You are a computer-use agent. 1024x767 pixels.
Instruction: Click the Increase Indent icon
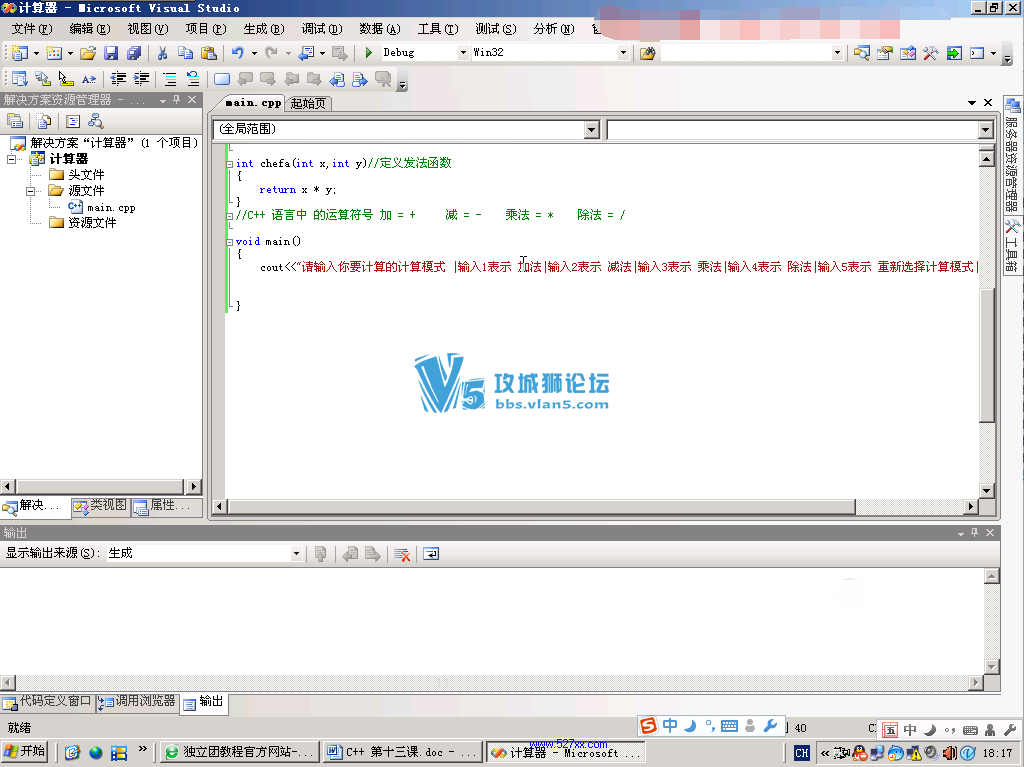pyautogui.click(x=141, y=79)
